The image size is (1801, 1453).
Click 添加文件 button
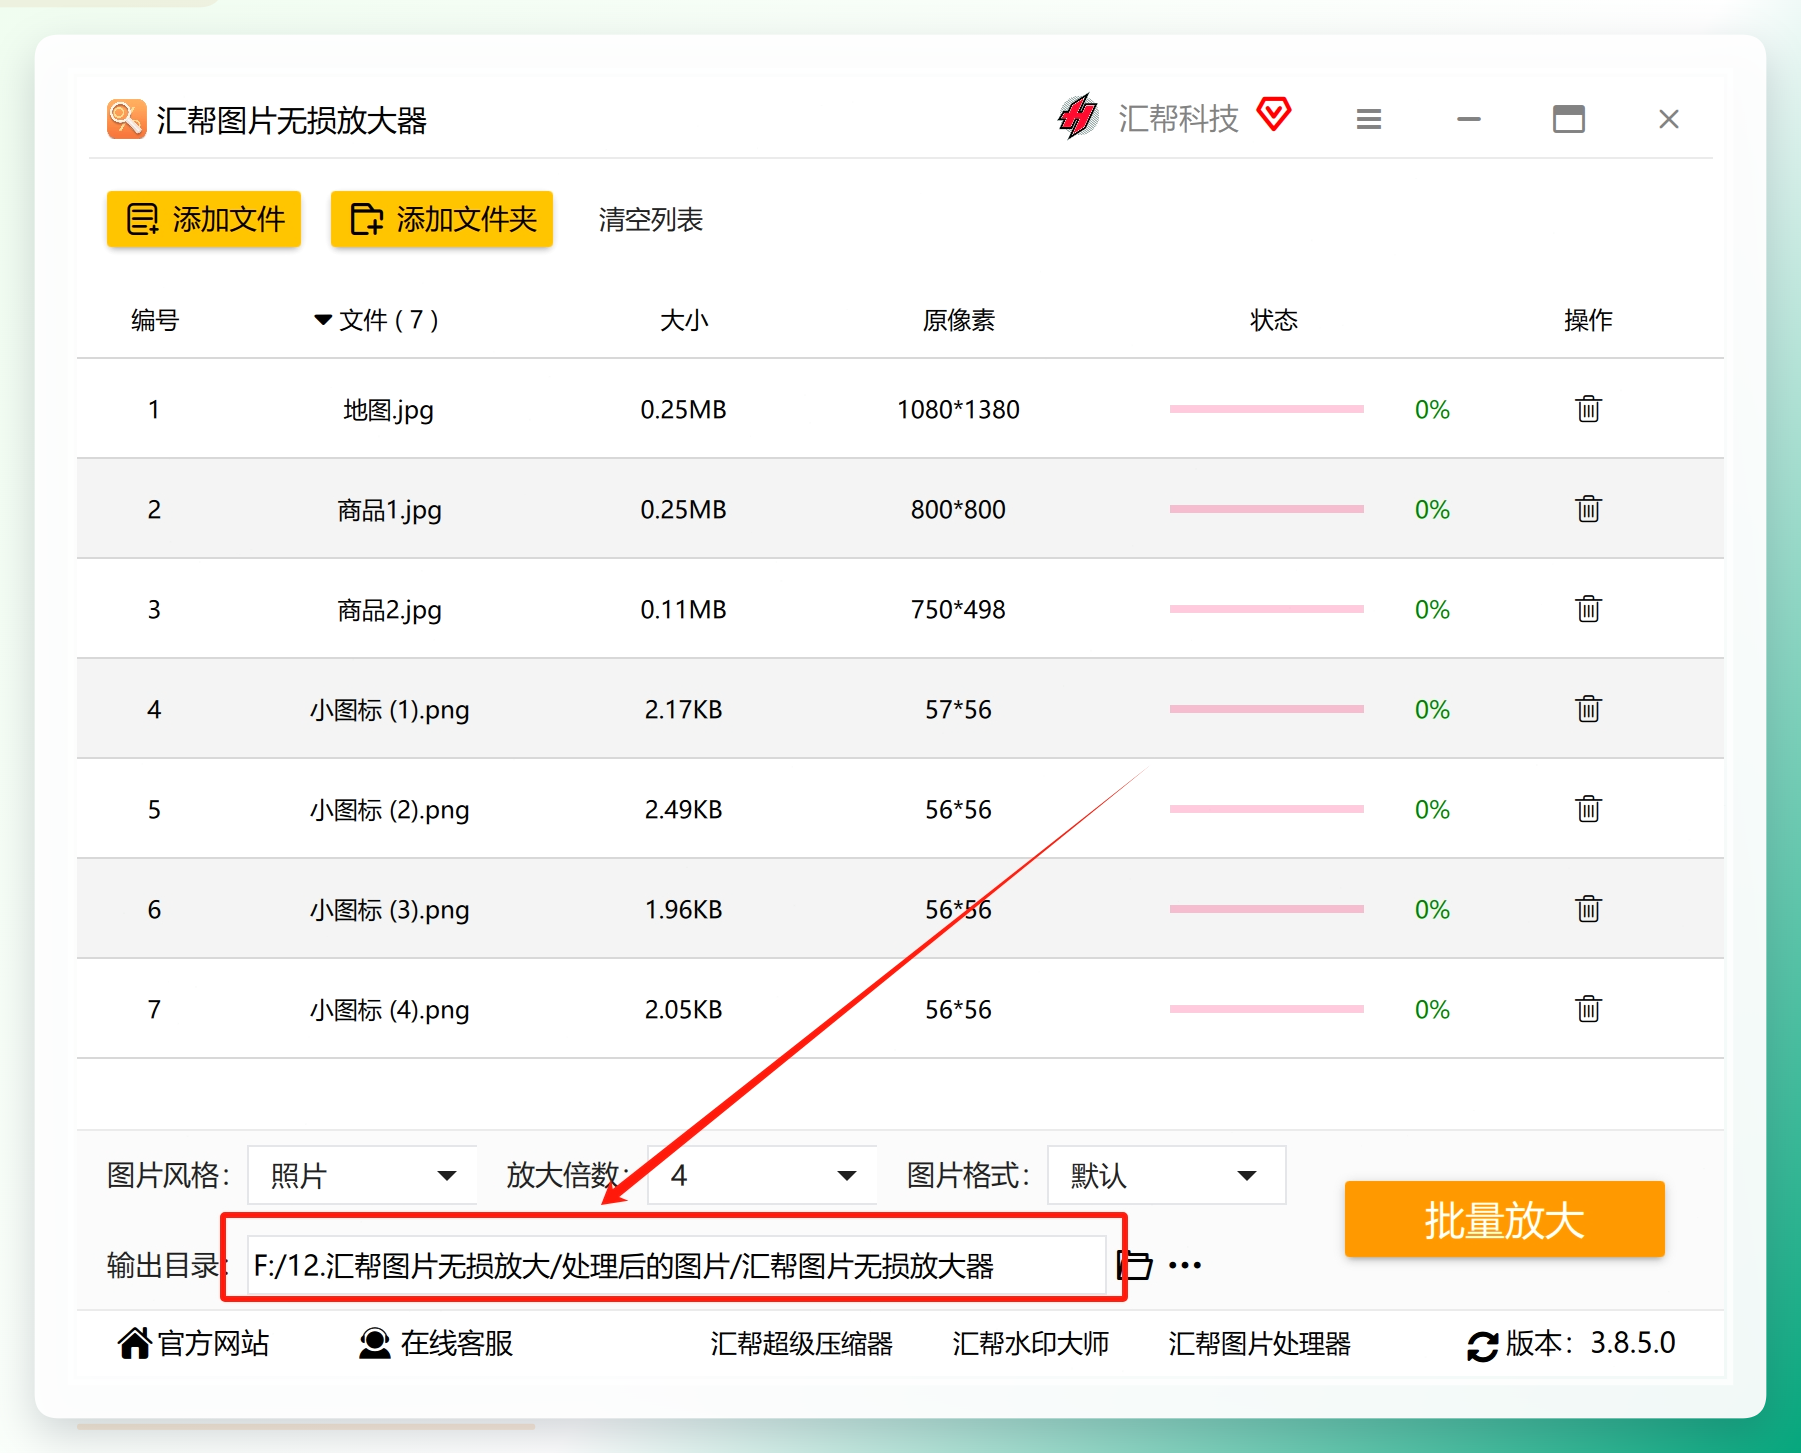(x=204, y=219)
